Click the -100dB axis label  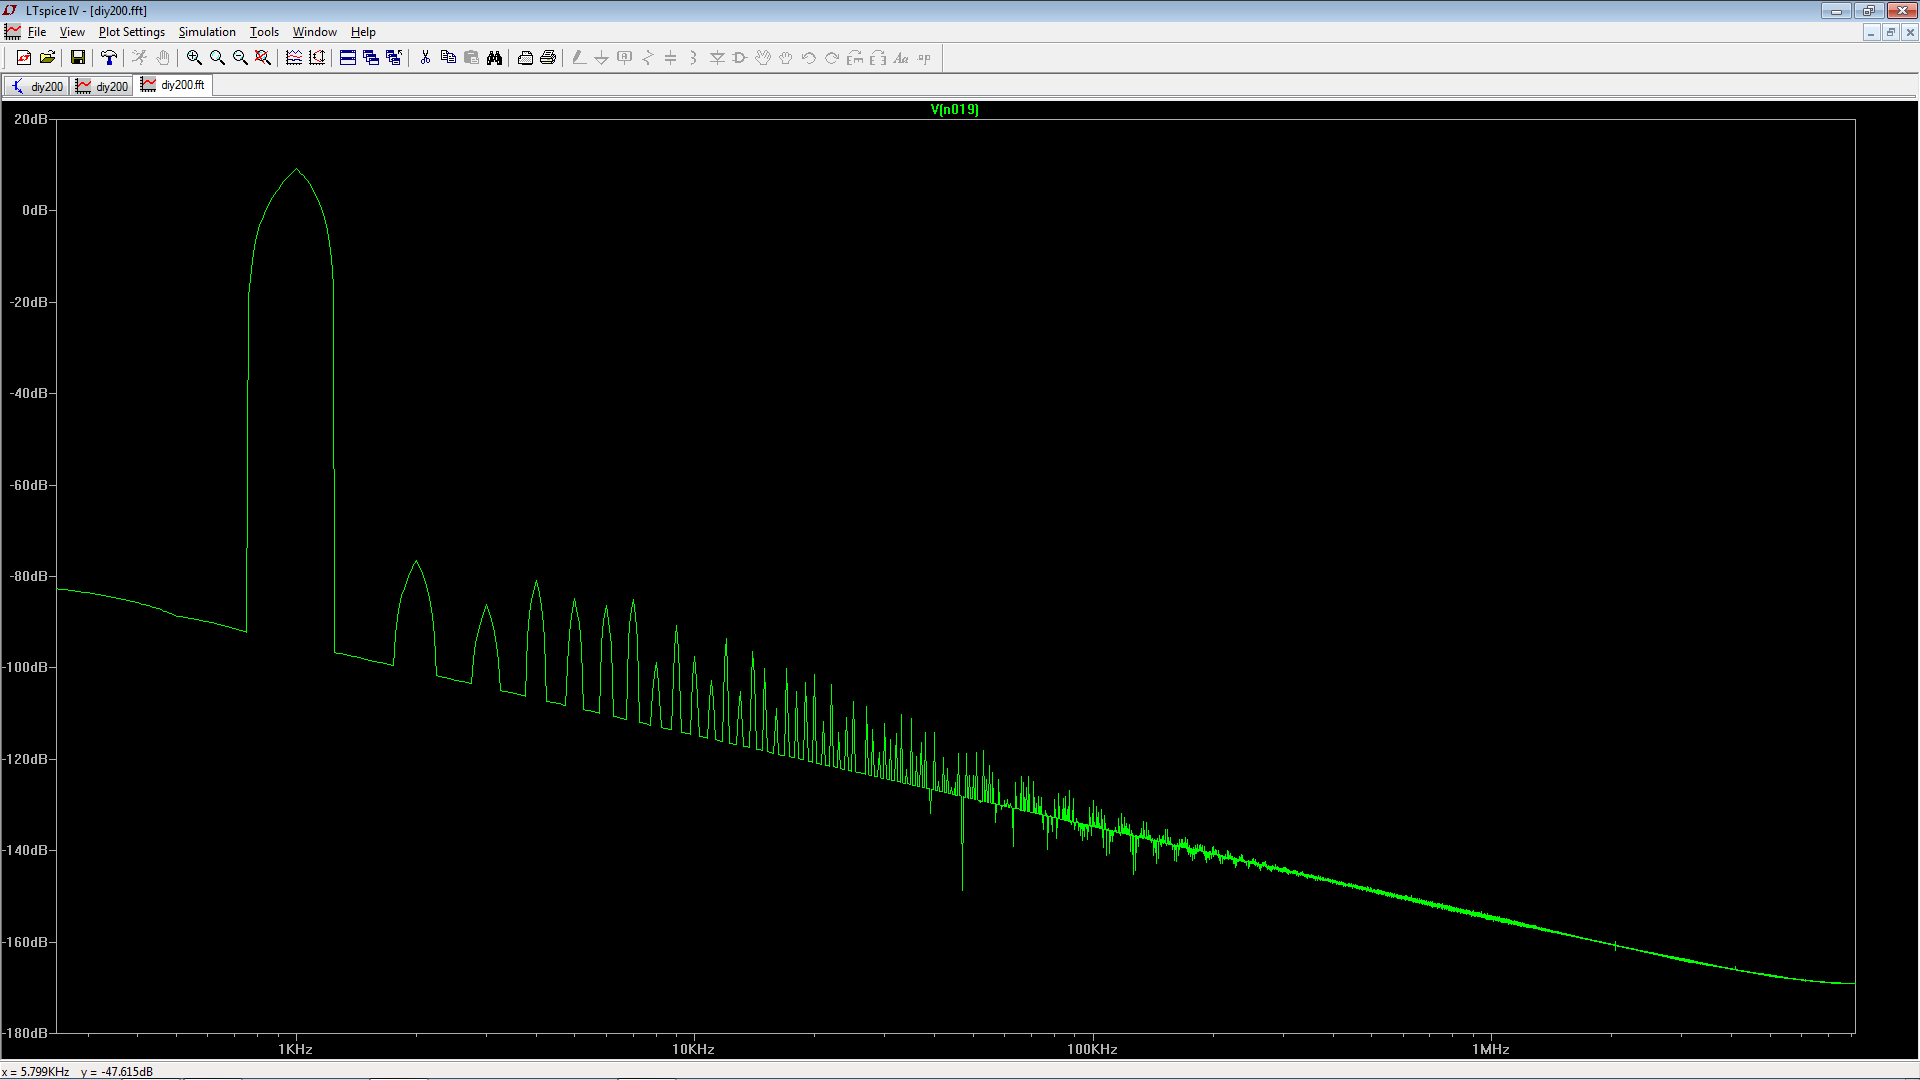pyautogui.click(x=26, y=667)
